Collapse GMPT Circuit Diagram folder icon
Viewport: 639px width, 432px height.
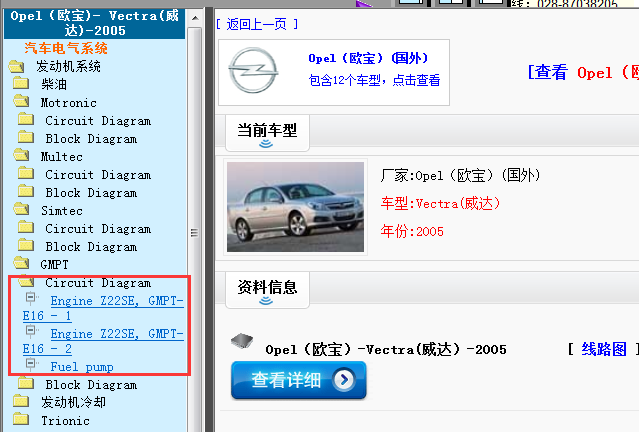pyautogui.click(x=26, y=281)
